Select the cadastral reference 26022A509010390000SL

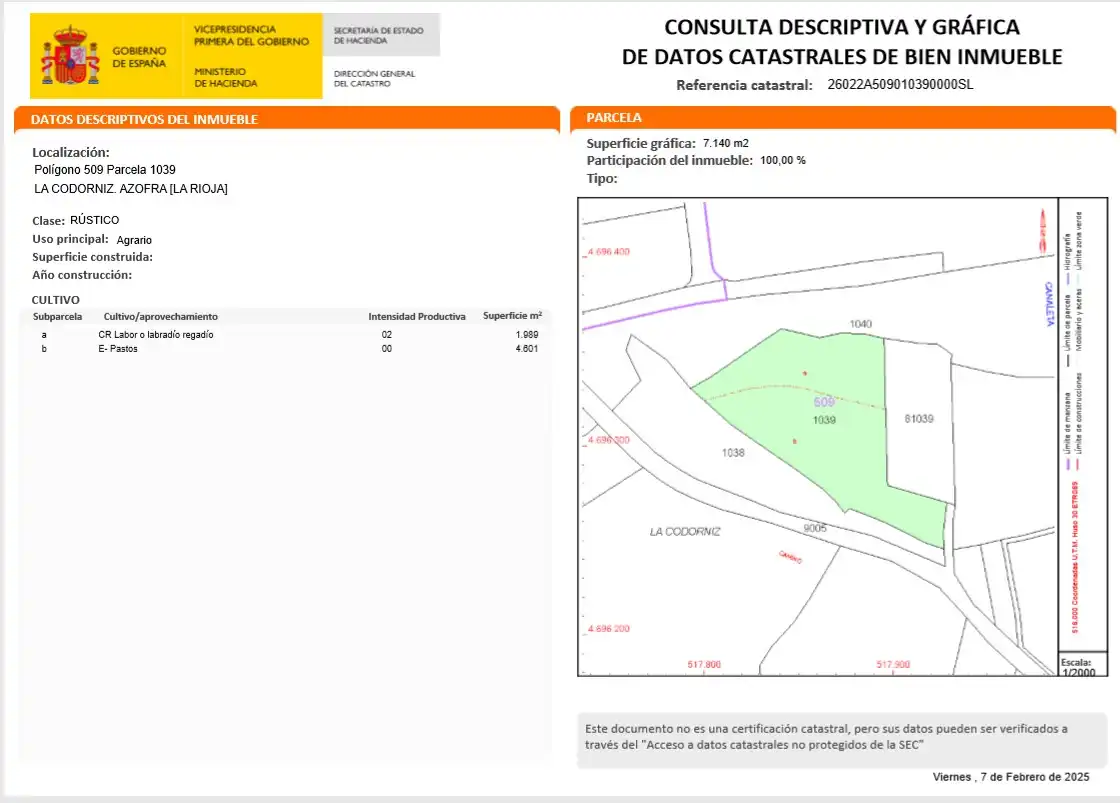tap(900, 84)
